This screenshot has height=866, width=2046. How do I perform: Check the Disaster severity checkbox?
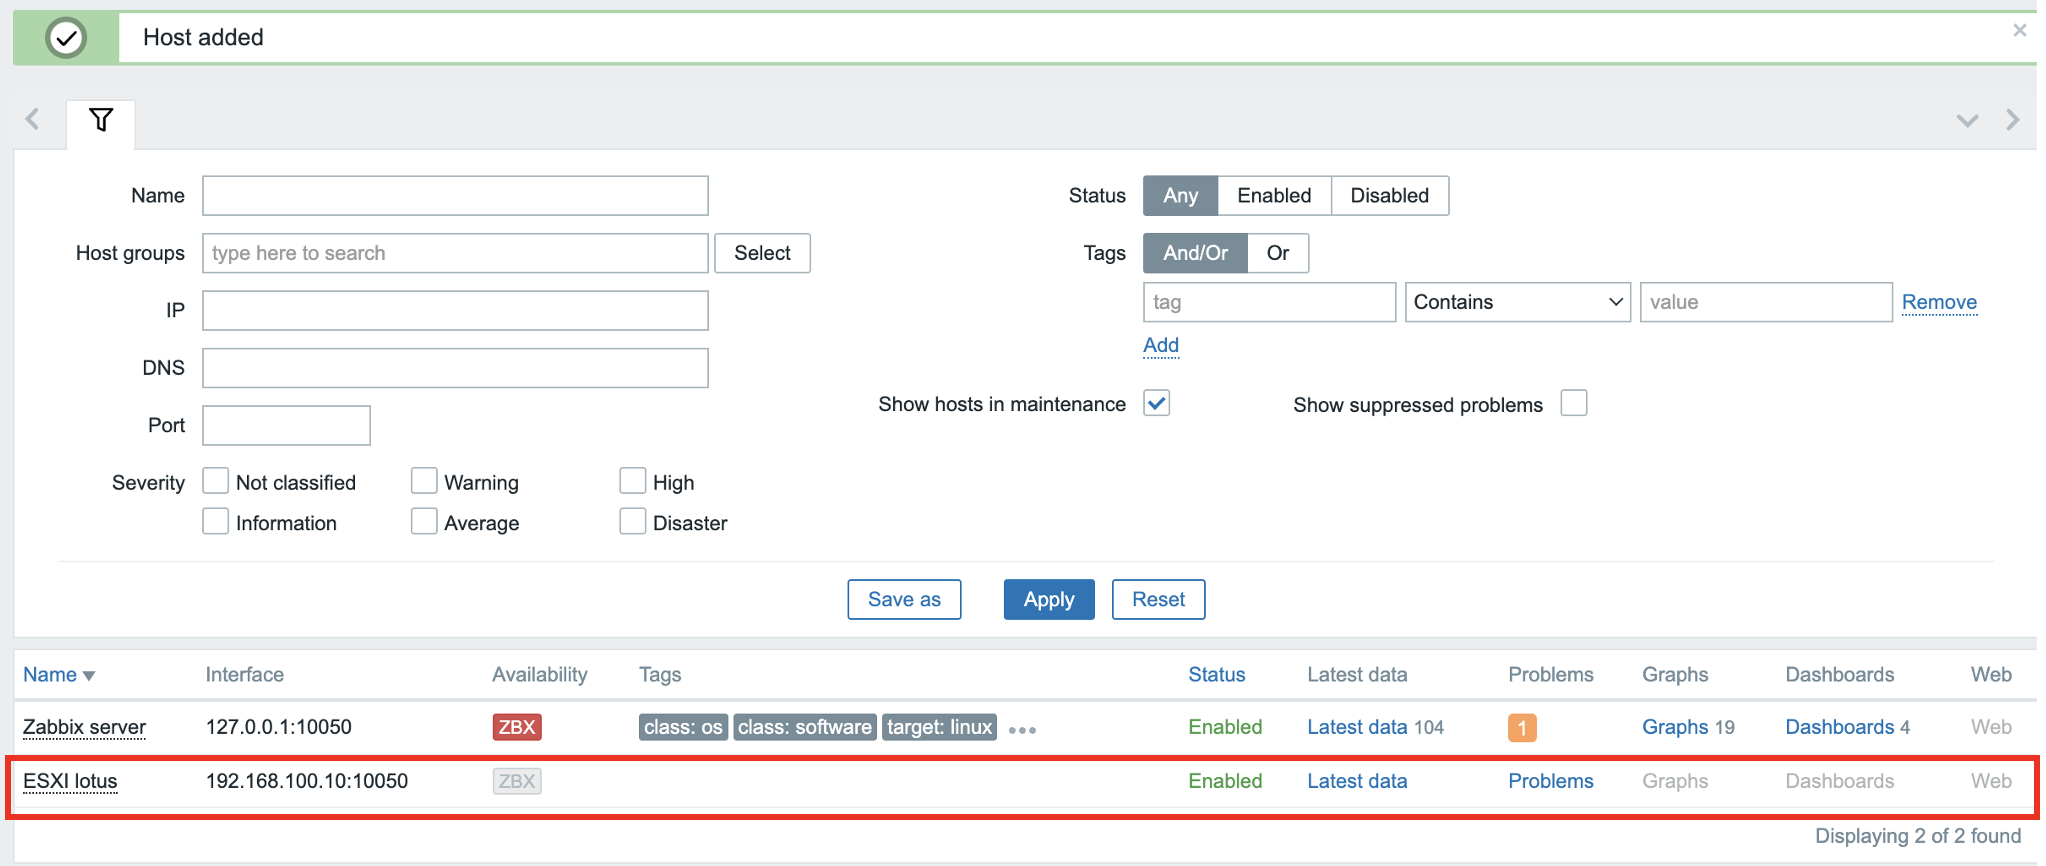[632, 522]
